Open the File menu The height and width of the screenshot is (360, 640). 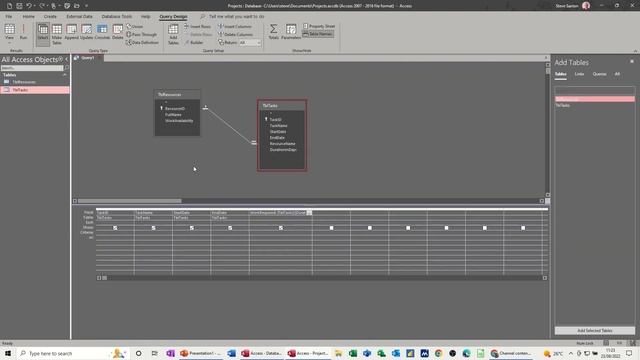(9, 16)
